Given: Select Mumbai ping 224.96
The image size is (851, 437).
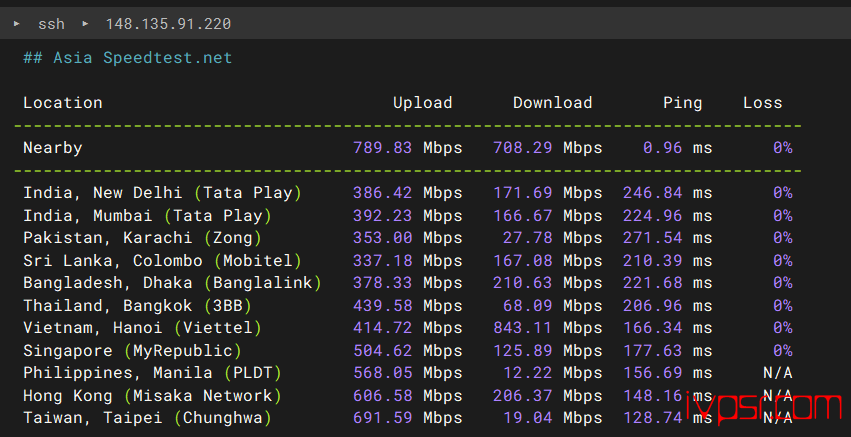Looking at the screenshot, I should click(652, 216).
